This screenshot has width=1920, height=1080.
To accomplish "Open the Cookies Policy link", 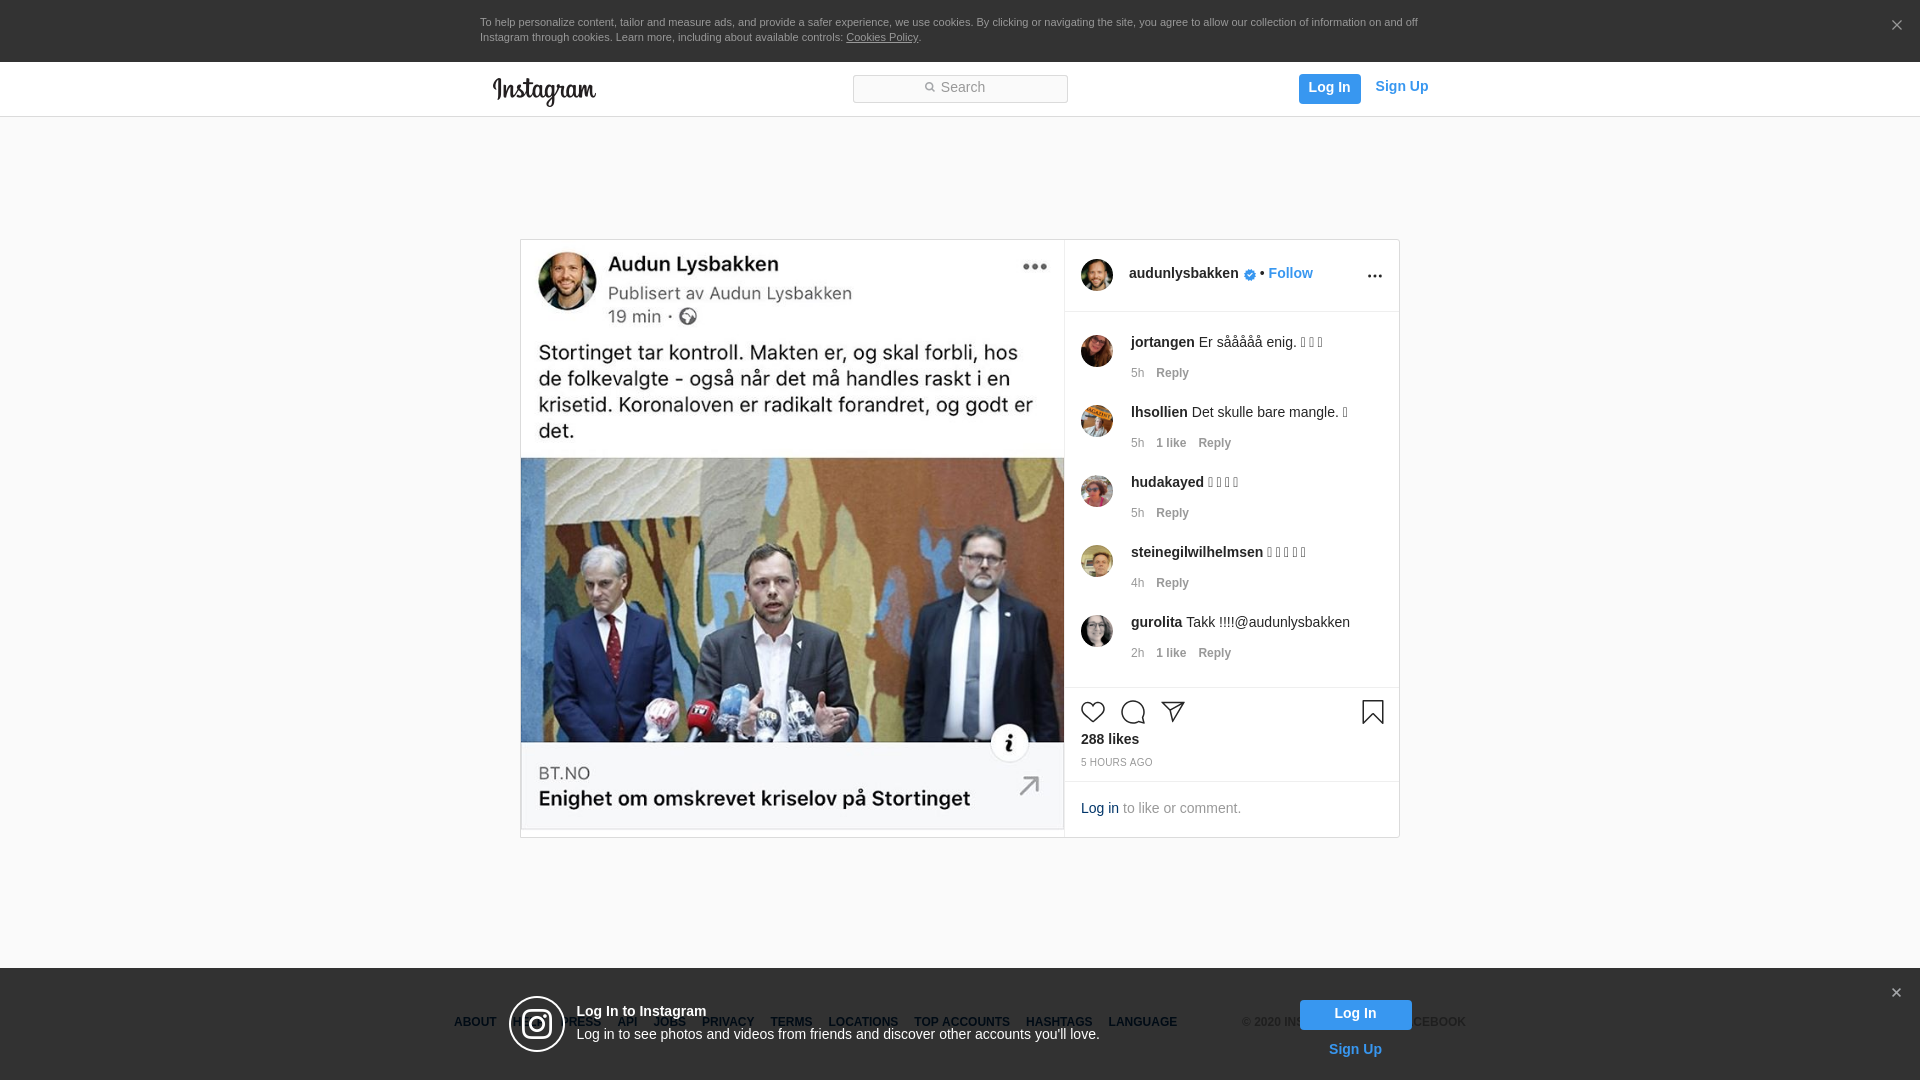I will pyautogui.click(x=881, y=38).
